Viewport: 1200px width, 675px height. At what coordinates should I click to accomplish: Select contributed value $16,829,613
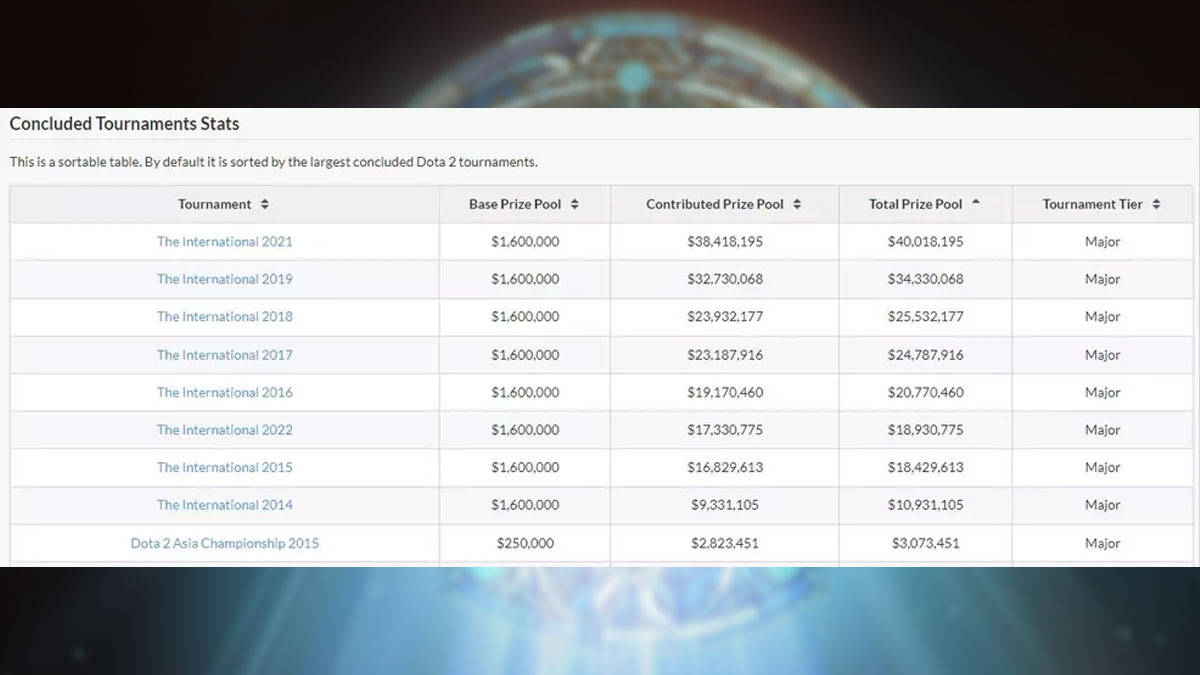tap(725, 468)
